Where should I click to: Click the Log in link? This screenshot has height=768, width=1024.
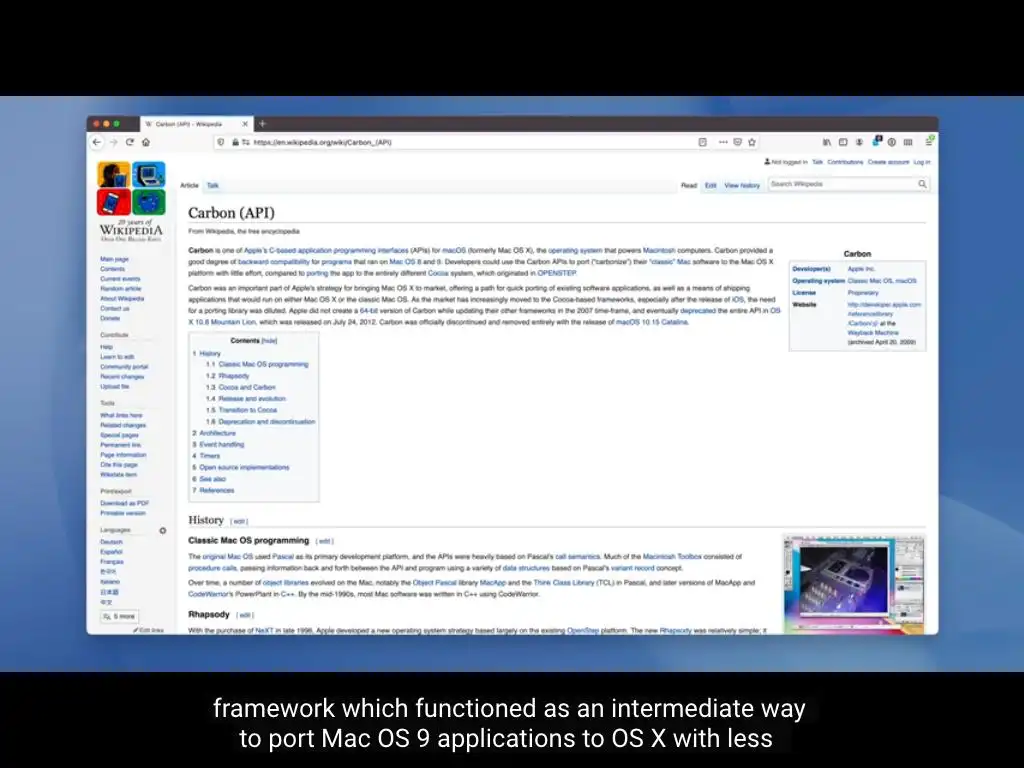tap(922, 162)
